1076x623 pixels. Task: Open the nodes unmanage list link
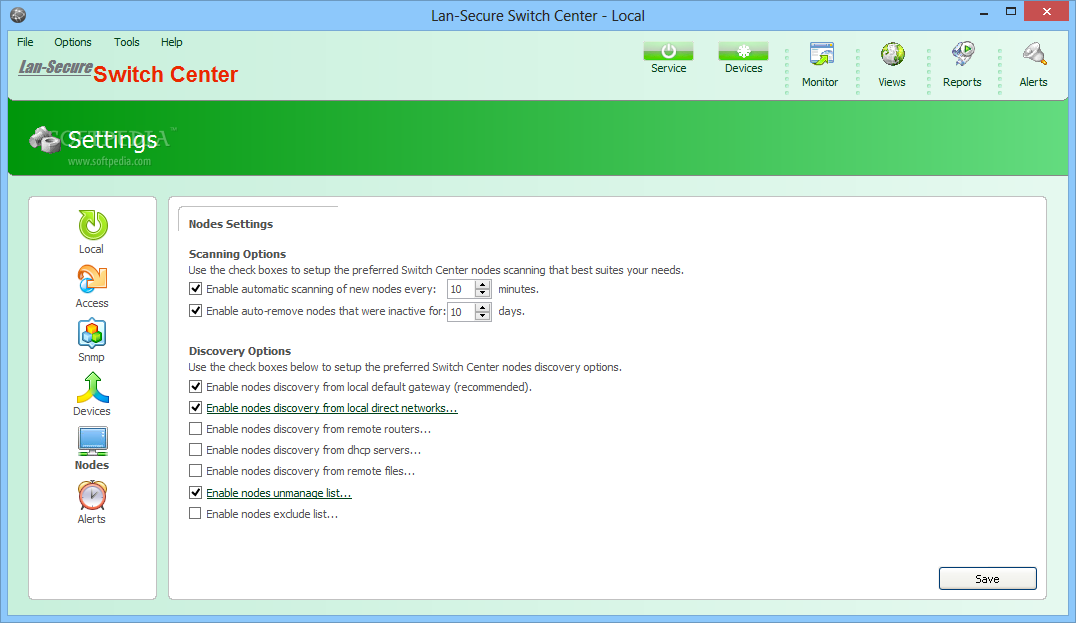279,493
